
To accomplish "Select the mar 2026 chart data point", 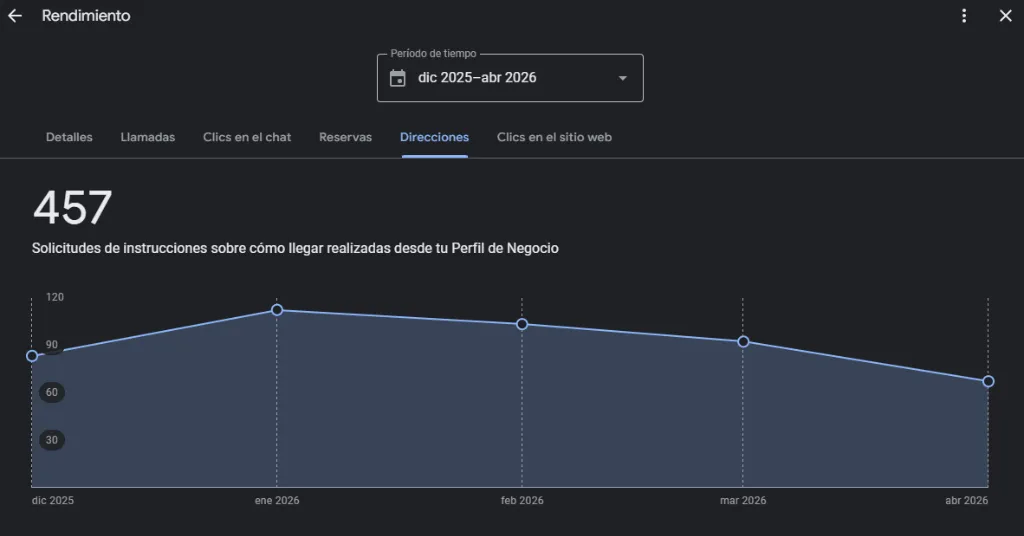I will (743, 341).
